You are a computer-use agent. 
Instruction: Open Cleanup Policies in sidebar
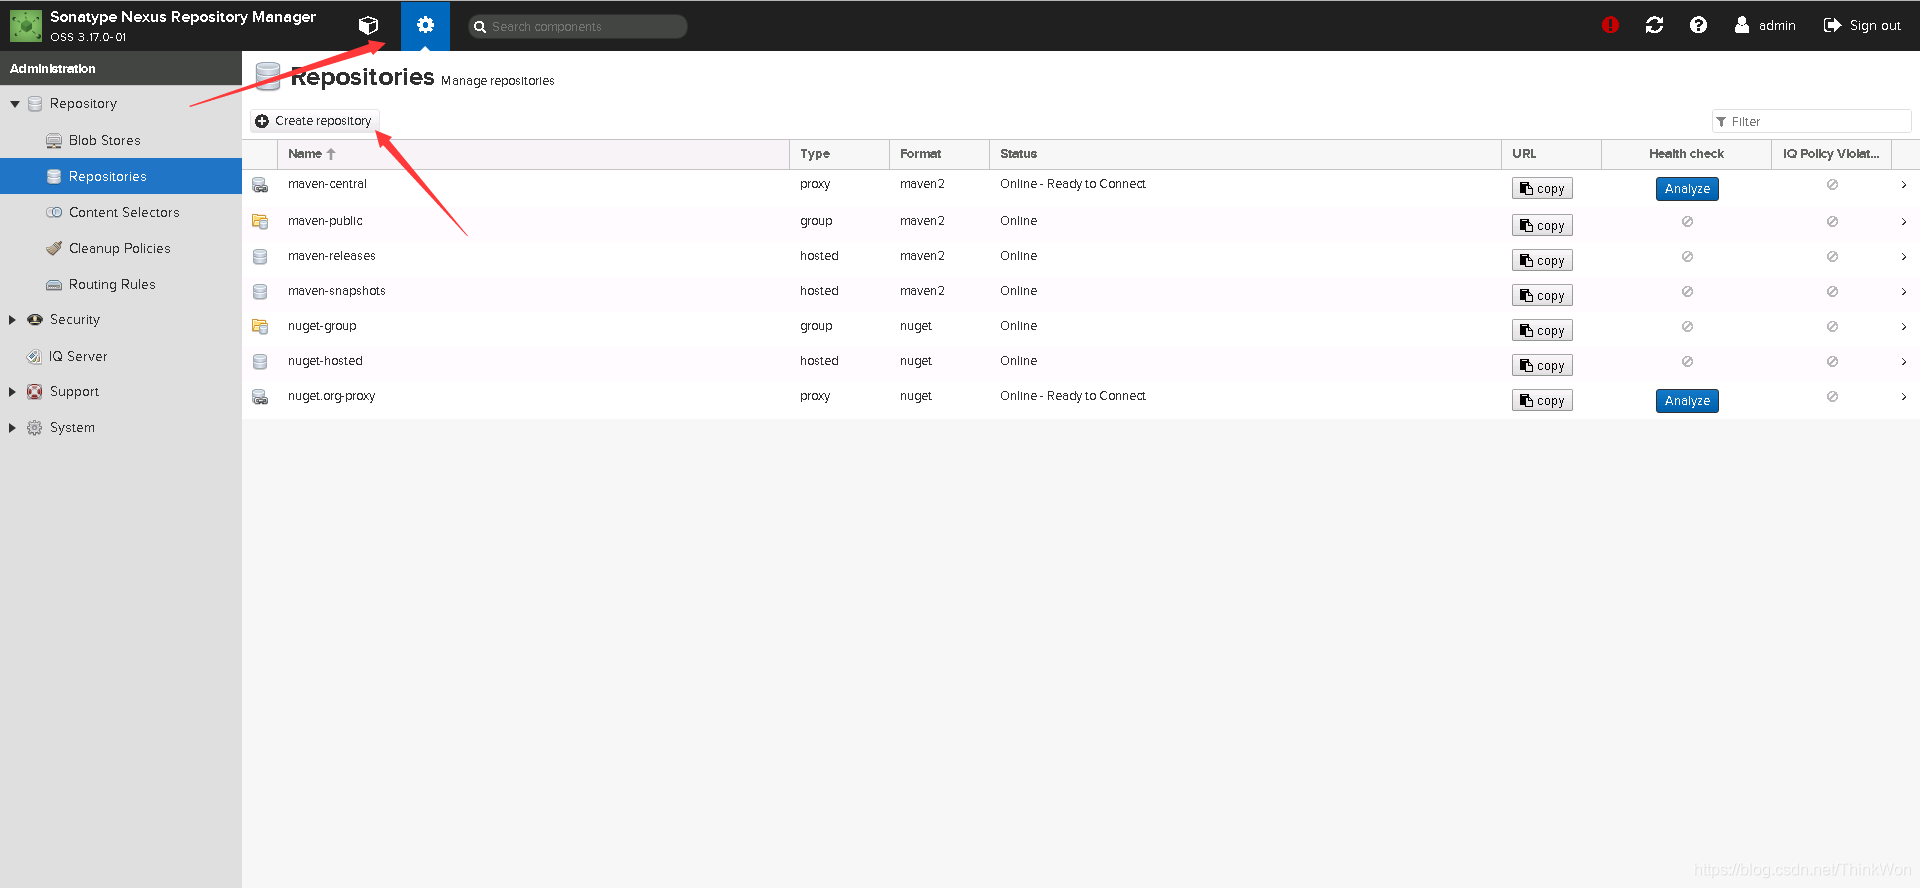121,248
